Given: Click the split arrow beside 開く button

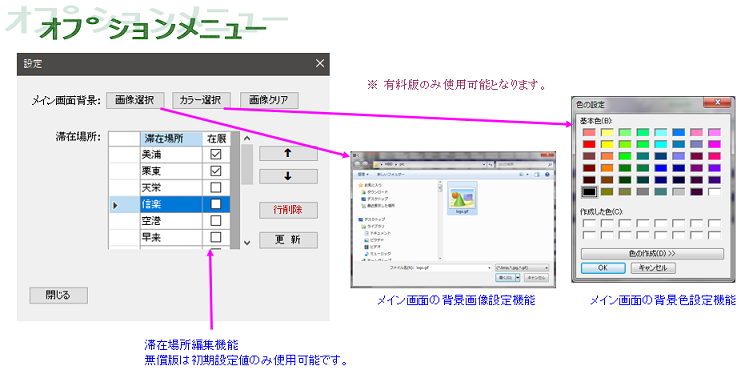Looking at the screenshot, I should point(518,277).
